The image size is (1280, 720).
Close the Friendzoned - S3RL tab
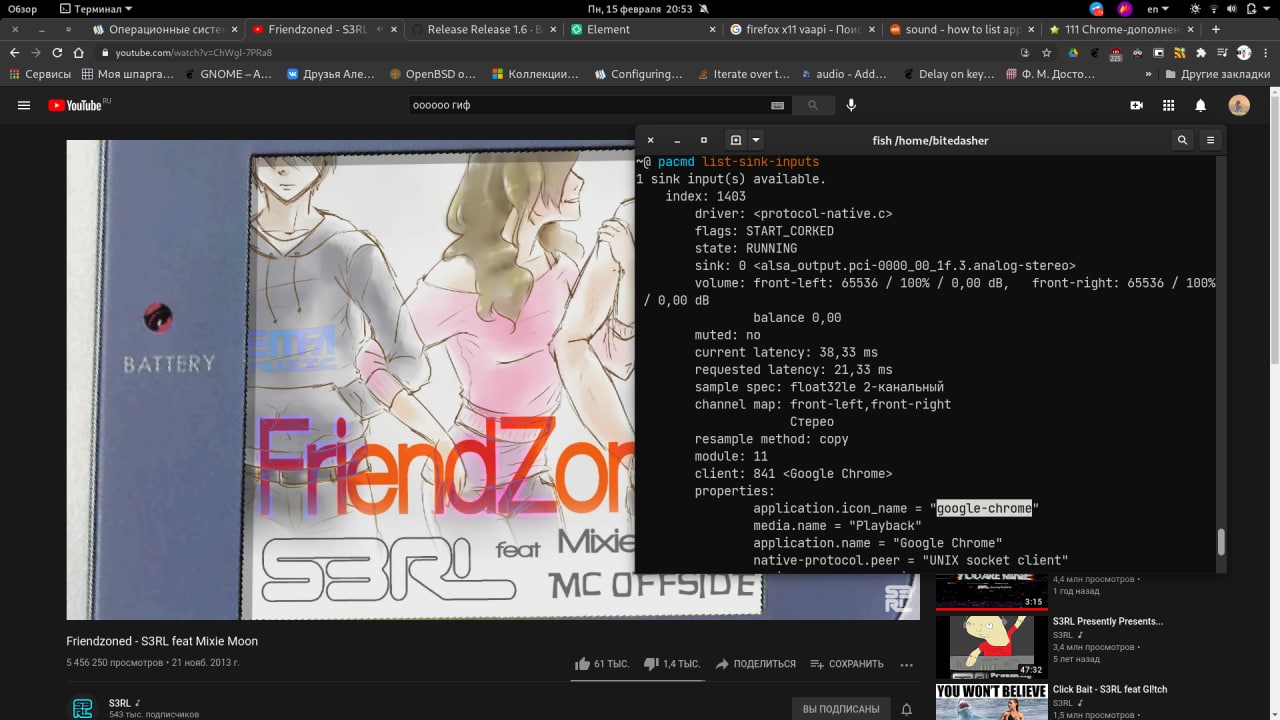[394, 30]
